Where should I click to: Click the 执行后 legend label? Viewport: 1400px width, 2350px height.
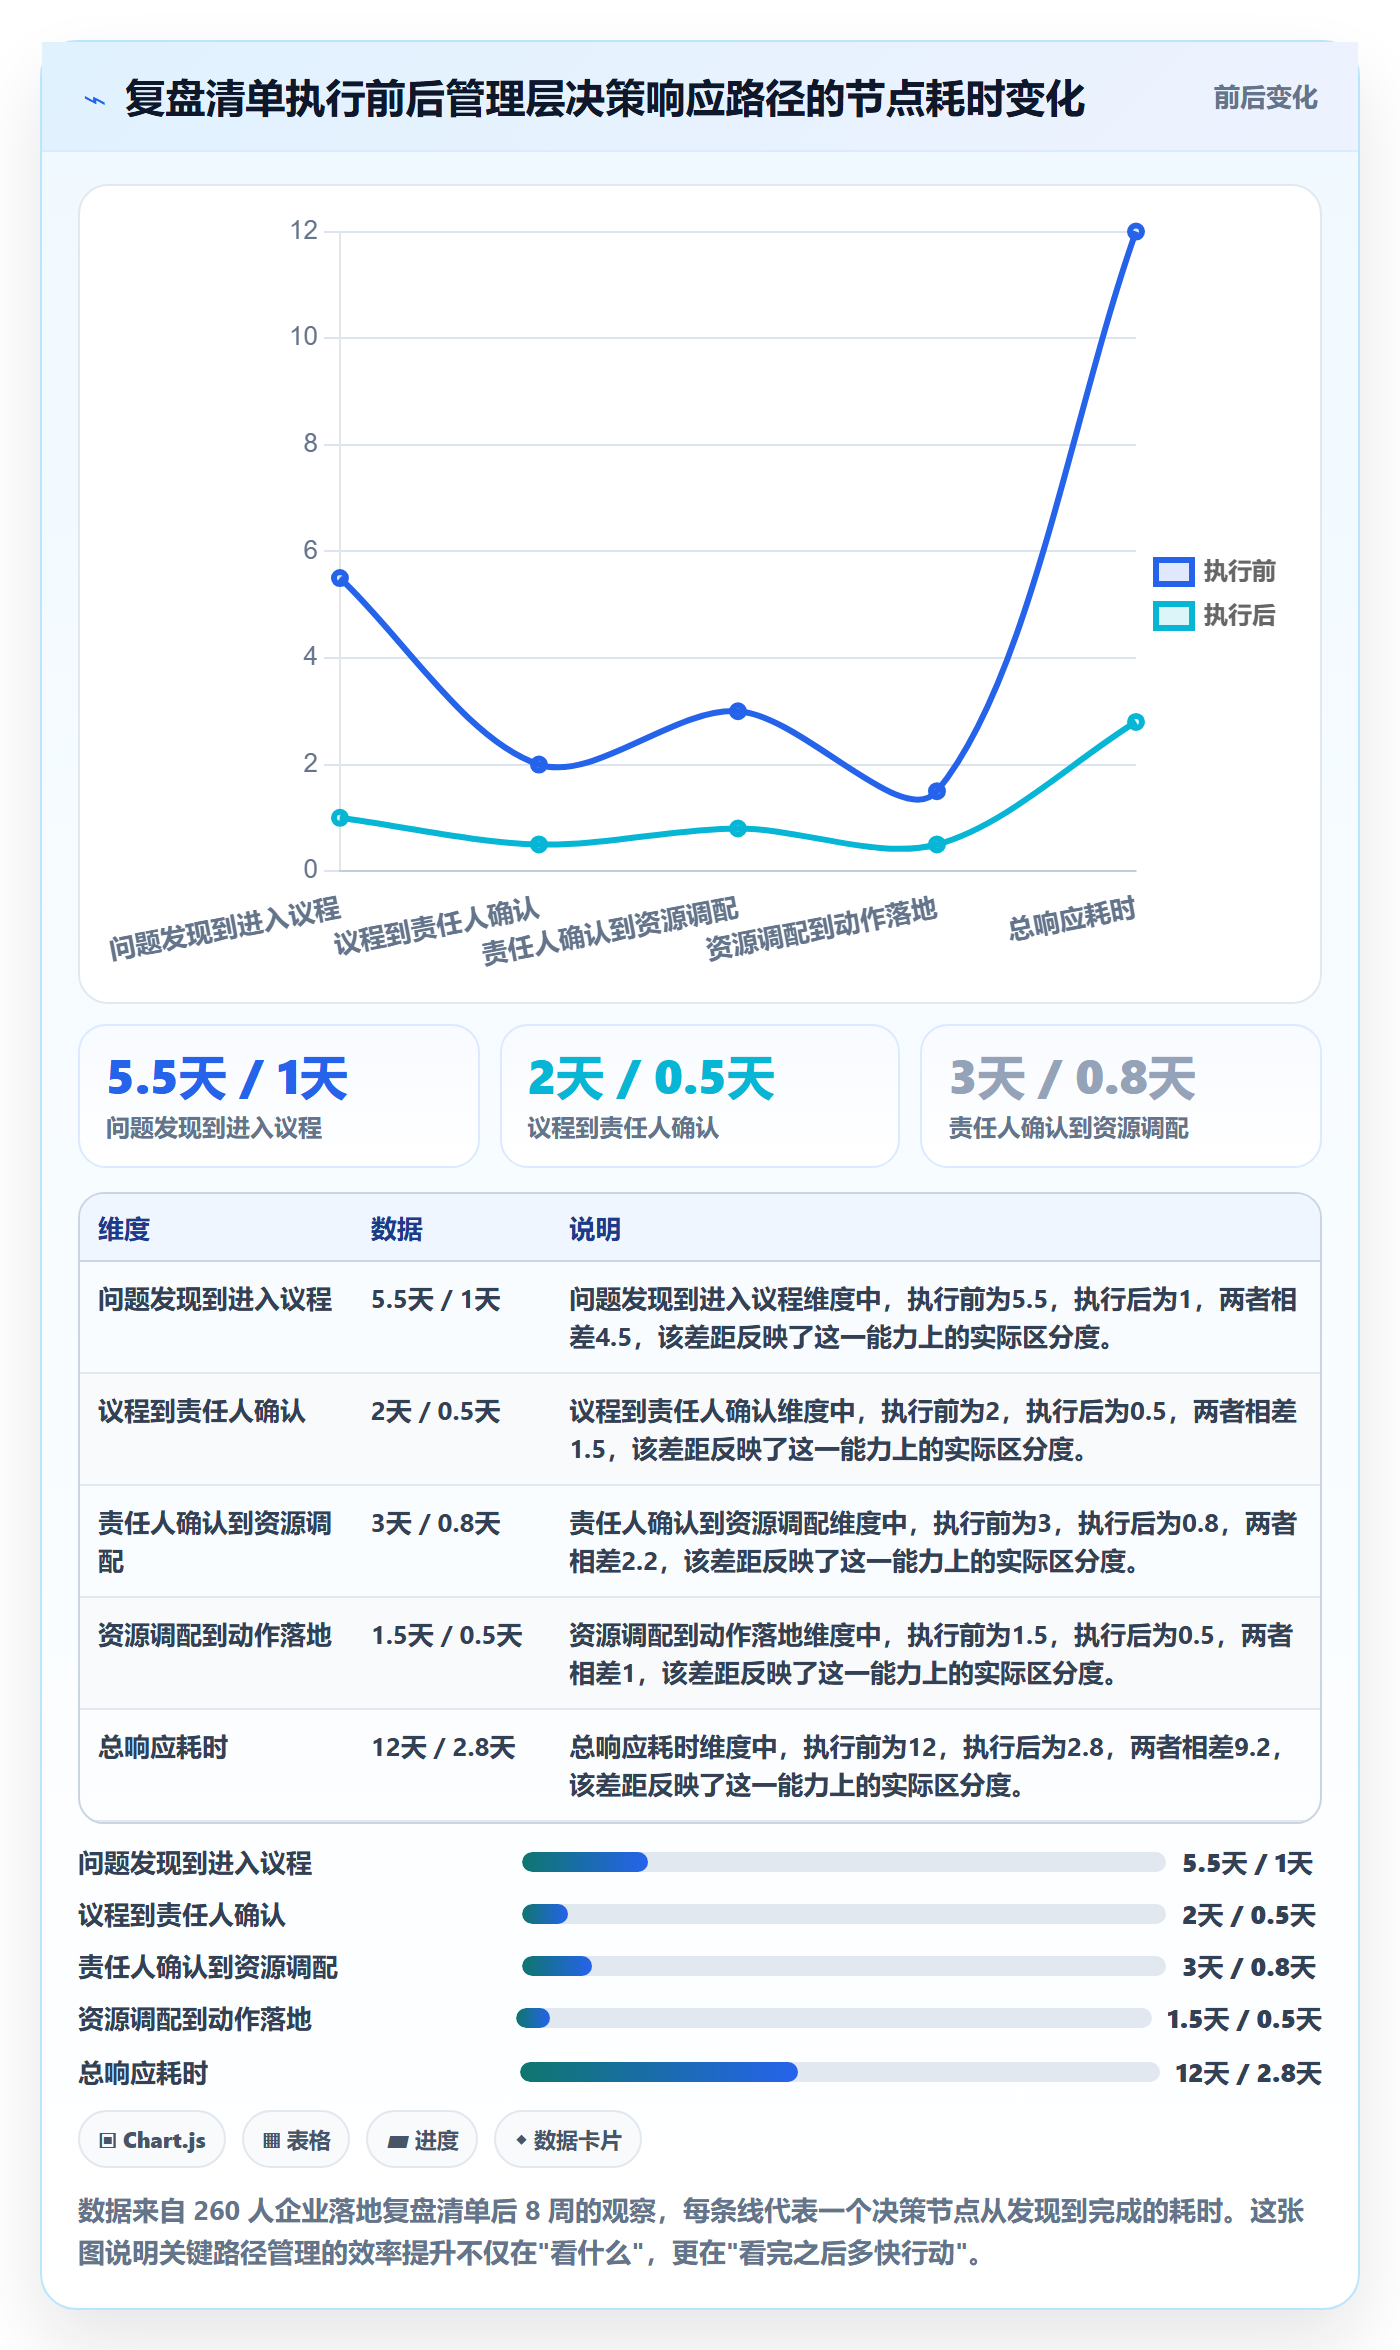pyautogui.click(x=1239, y=616)
